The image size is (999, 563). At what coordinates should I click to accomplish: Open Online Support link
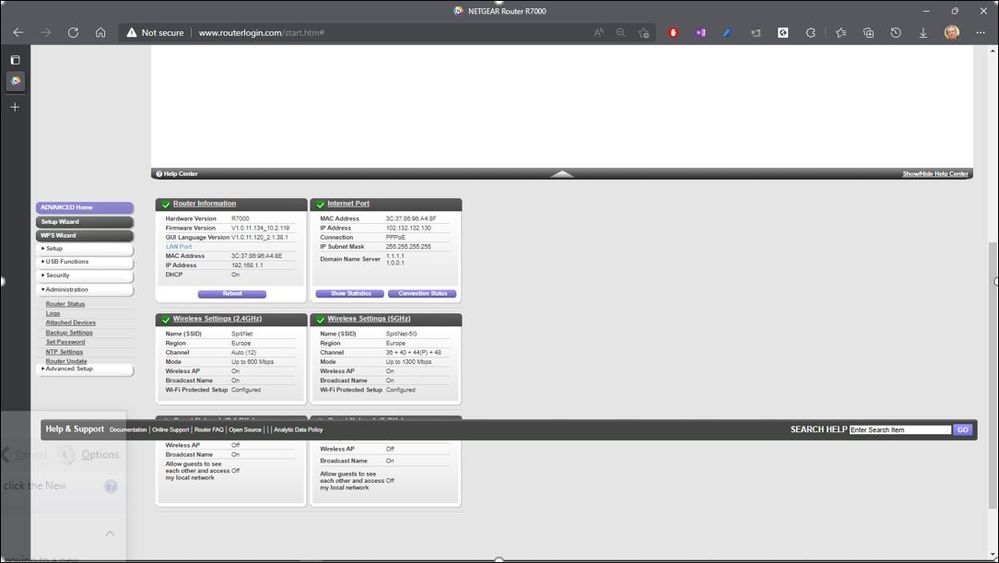[x=171, y=430]
